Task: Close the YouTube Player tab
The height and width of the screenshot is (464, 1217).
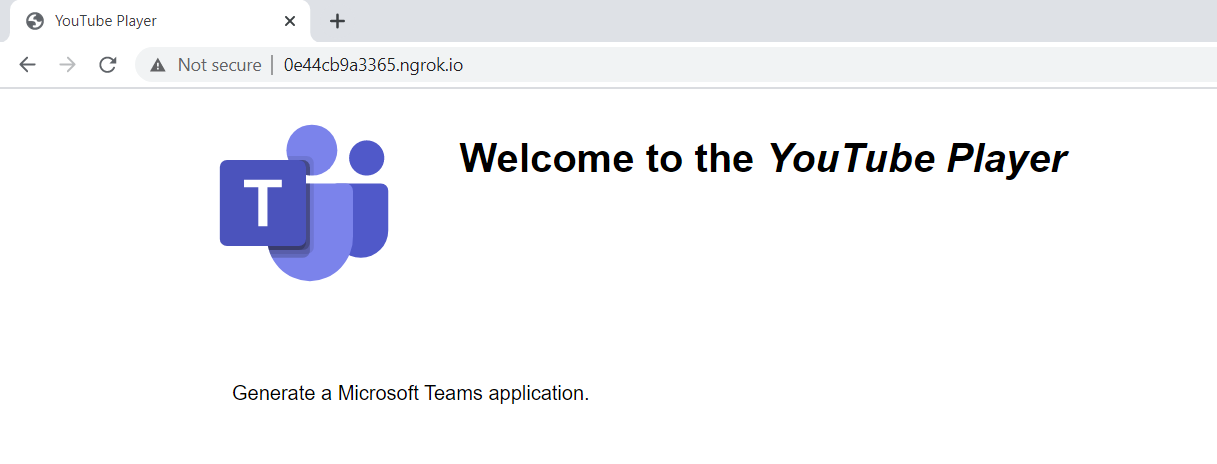Action: pos(290,21)
